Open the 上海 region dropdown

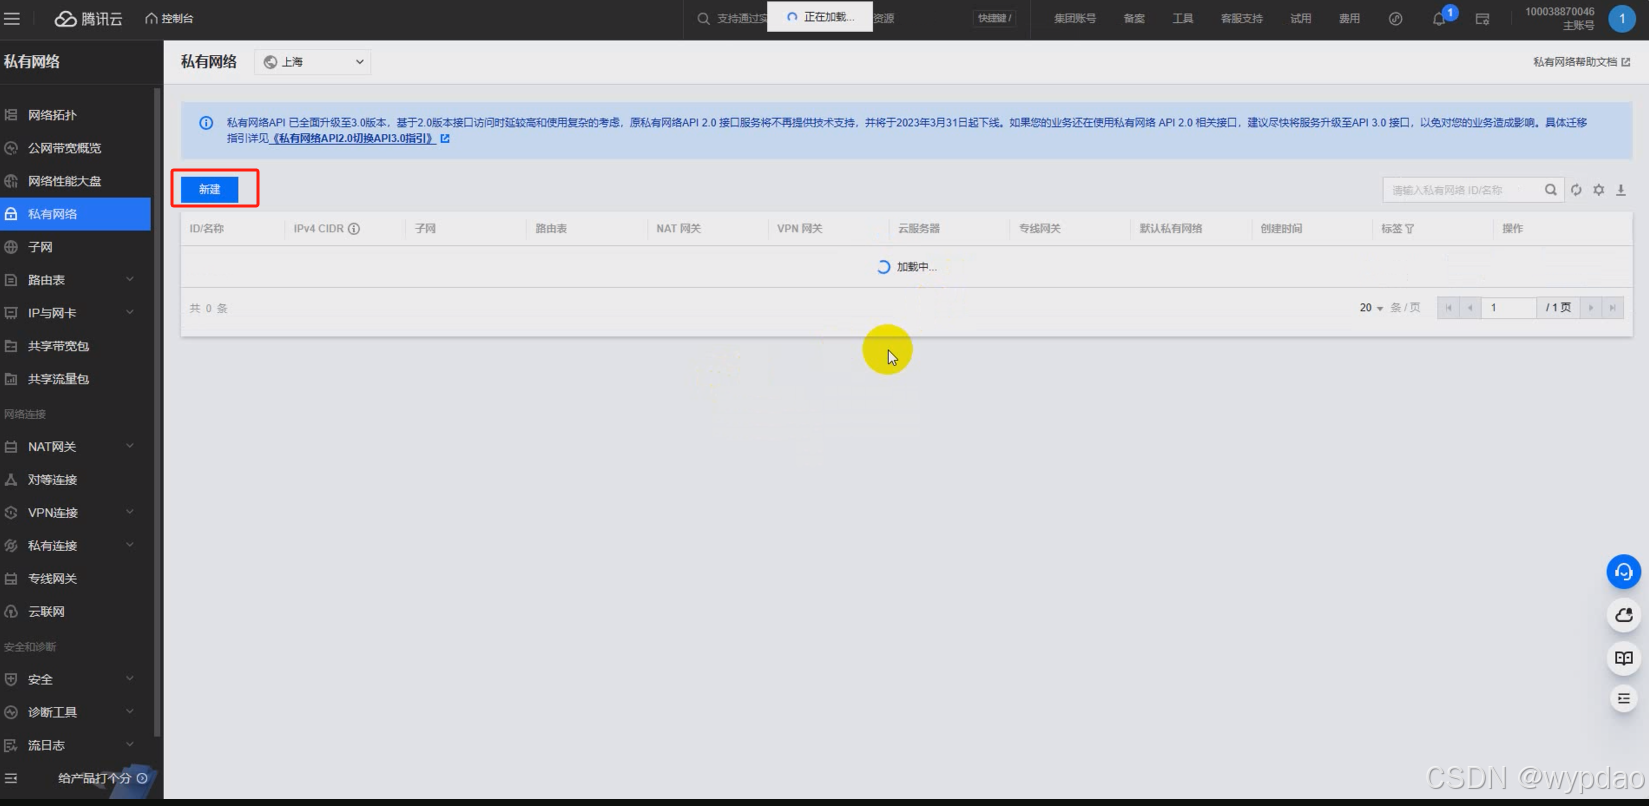click(x=313, y=62)
